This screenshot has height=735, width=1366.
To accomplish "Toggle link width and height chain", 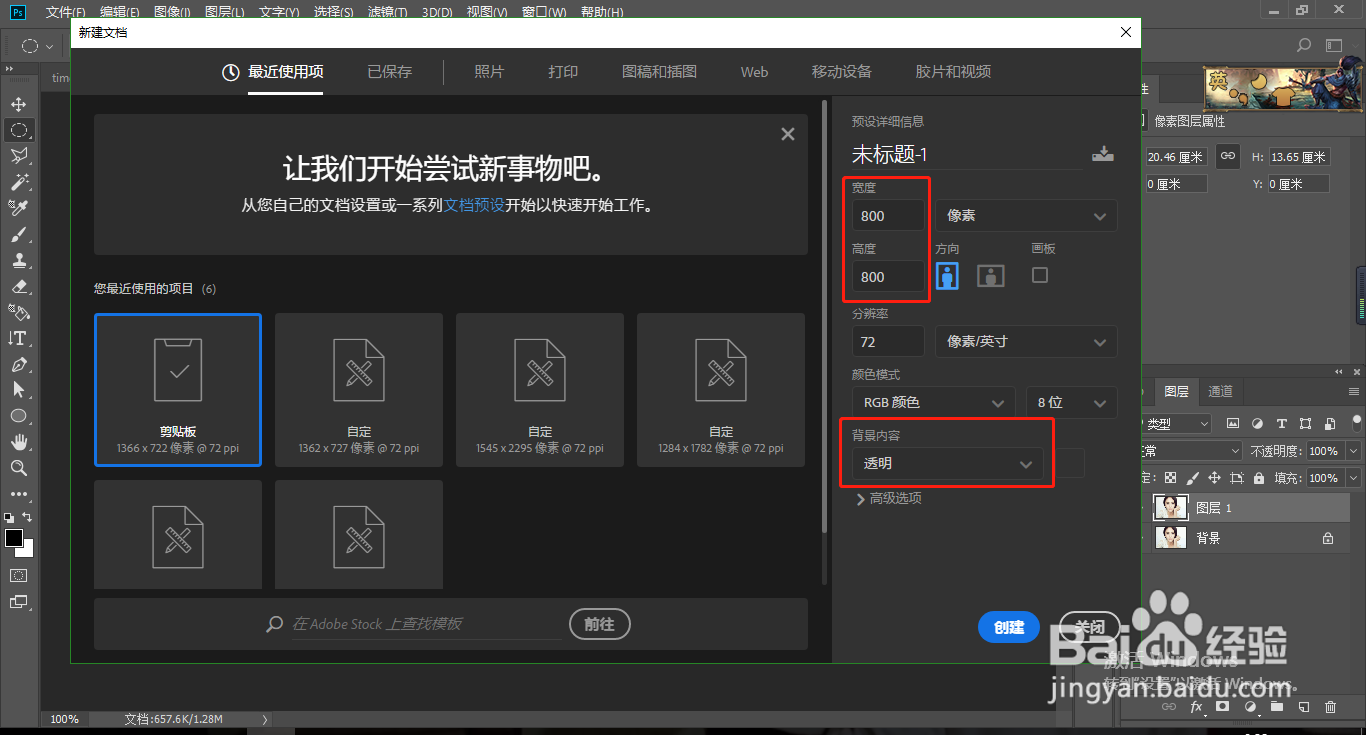I will (1228, 156).
